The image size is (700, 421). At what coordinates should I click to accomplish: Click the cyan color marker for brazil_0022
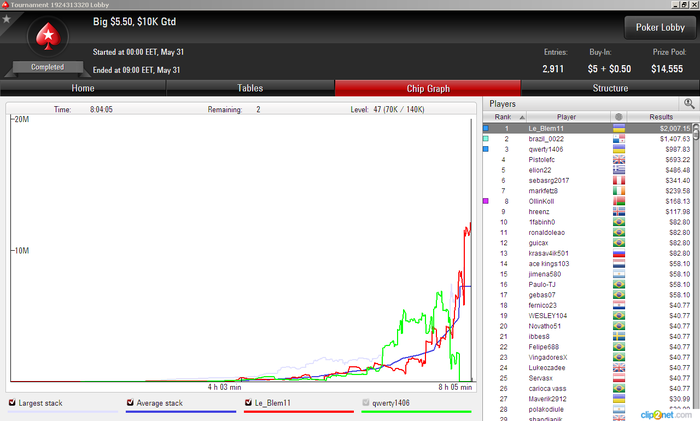[x=486, y=139]
